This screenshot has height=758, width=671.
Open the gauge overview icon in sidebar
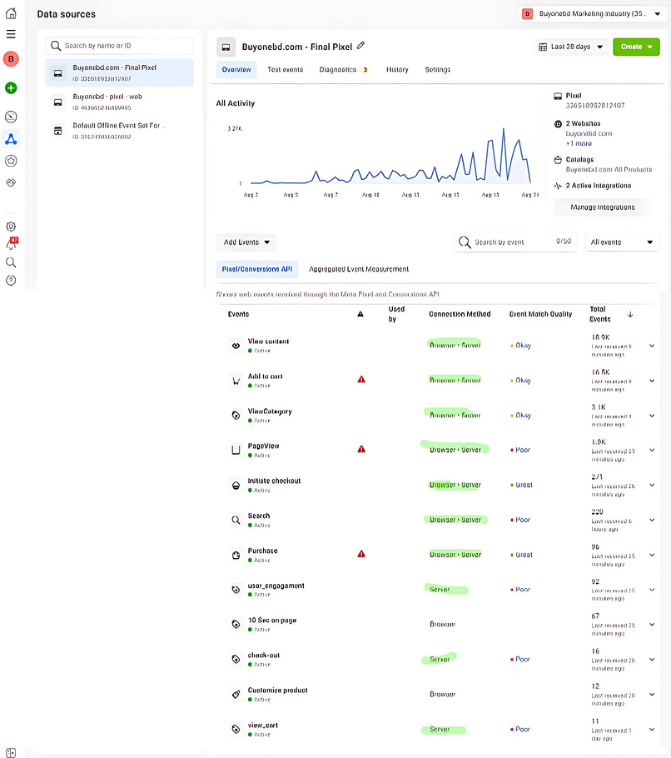tap(11, 117)
